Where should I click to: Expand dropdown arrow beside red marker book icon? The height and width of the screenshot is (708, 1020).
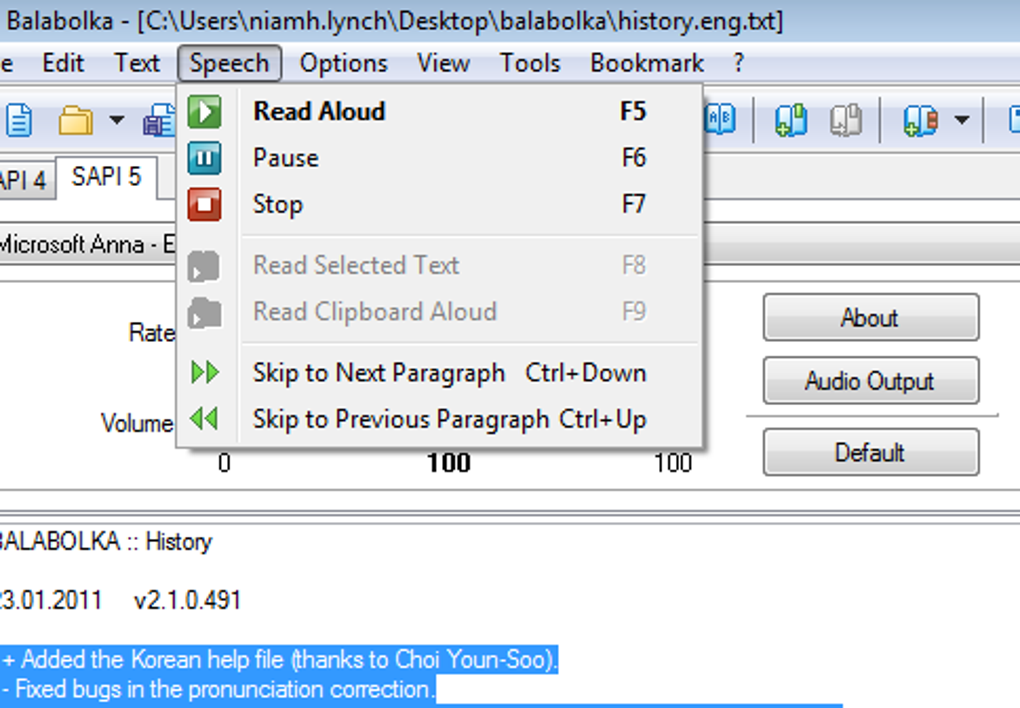[961, 120]
